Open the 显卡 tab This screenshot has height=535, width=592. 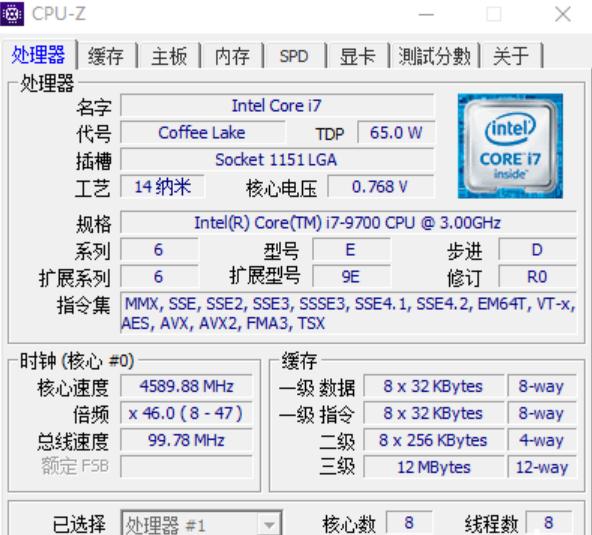click(x=357, y=56)
